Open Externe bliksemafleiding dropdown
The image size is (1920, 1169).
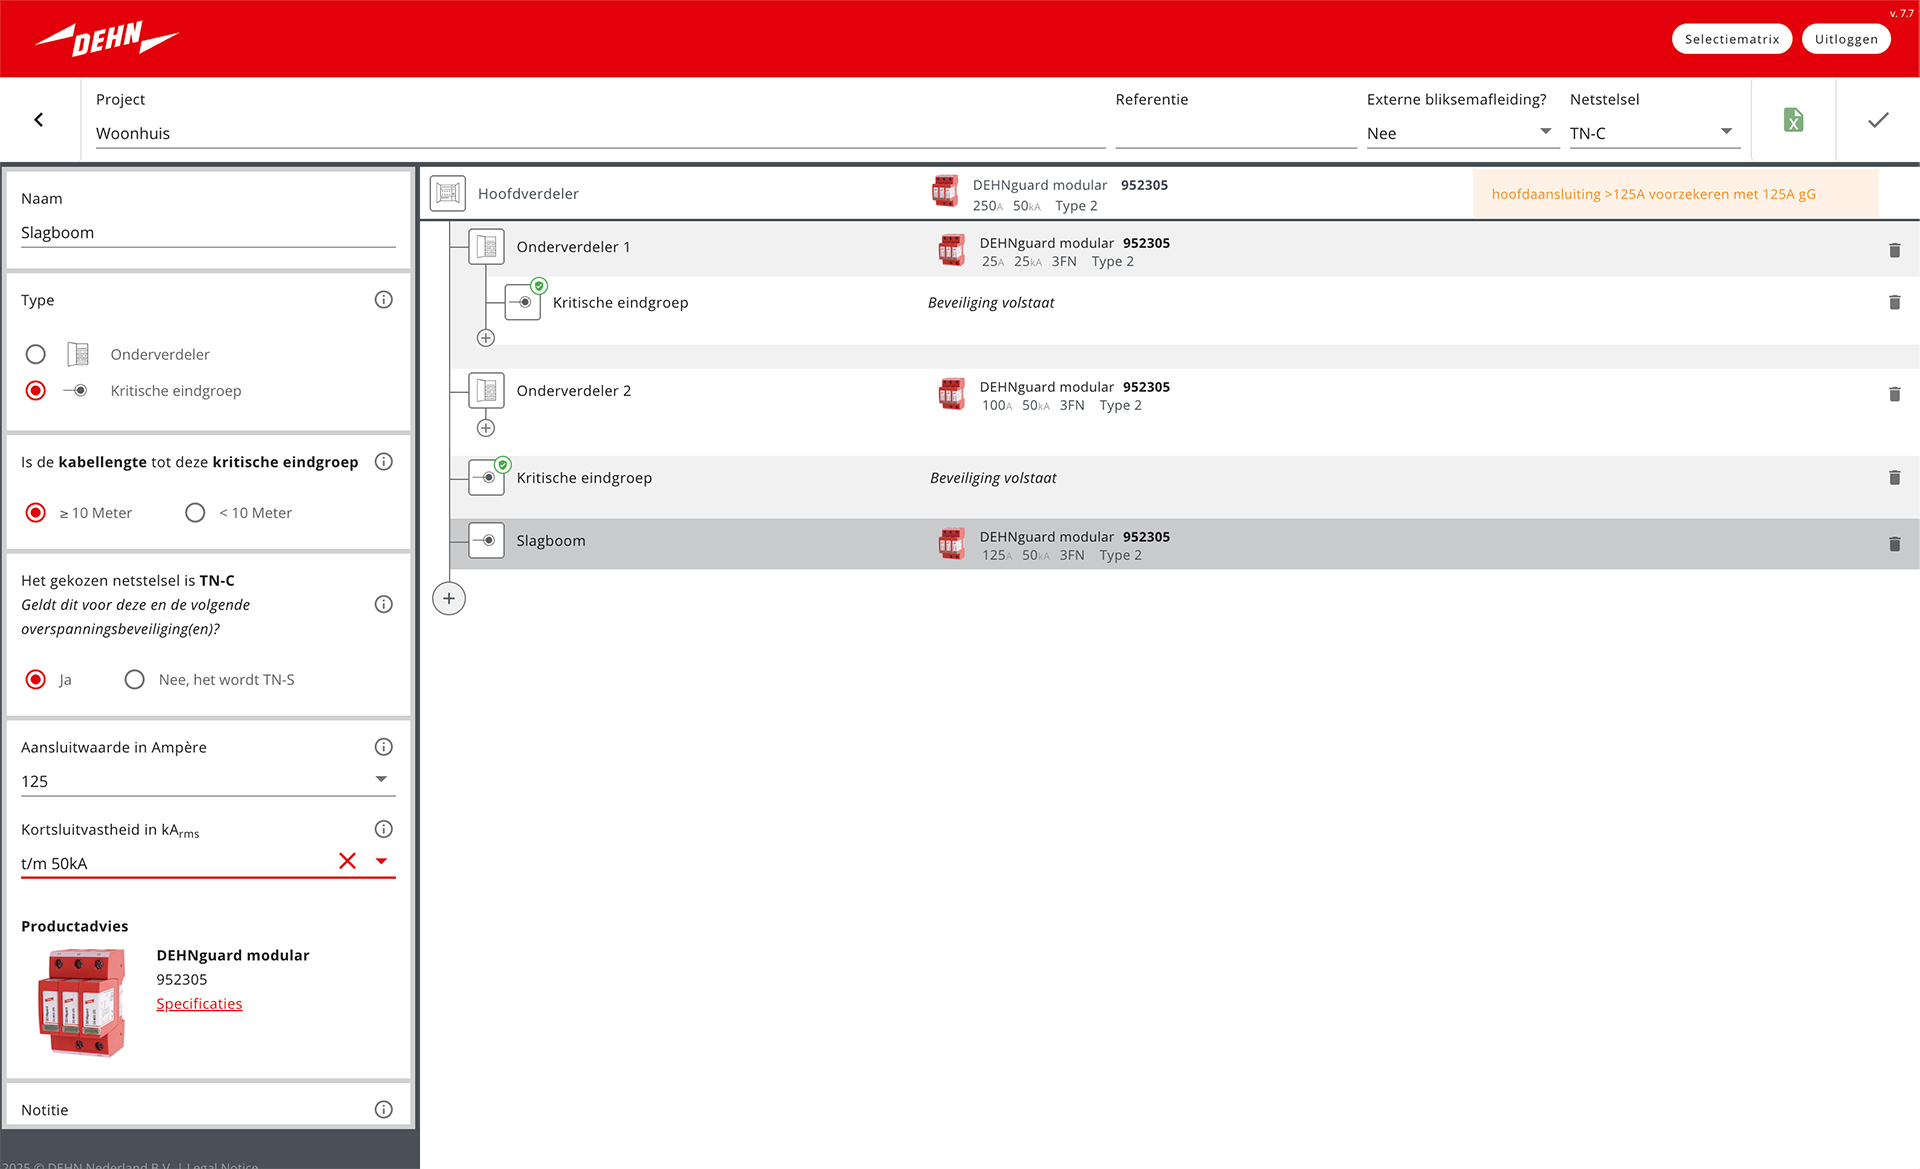[1462, 133]
